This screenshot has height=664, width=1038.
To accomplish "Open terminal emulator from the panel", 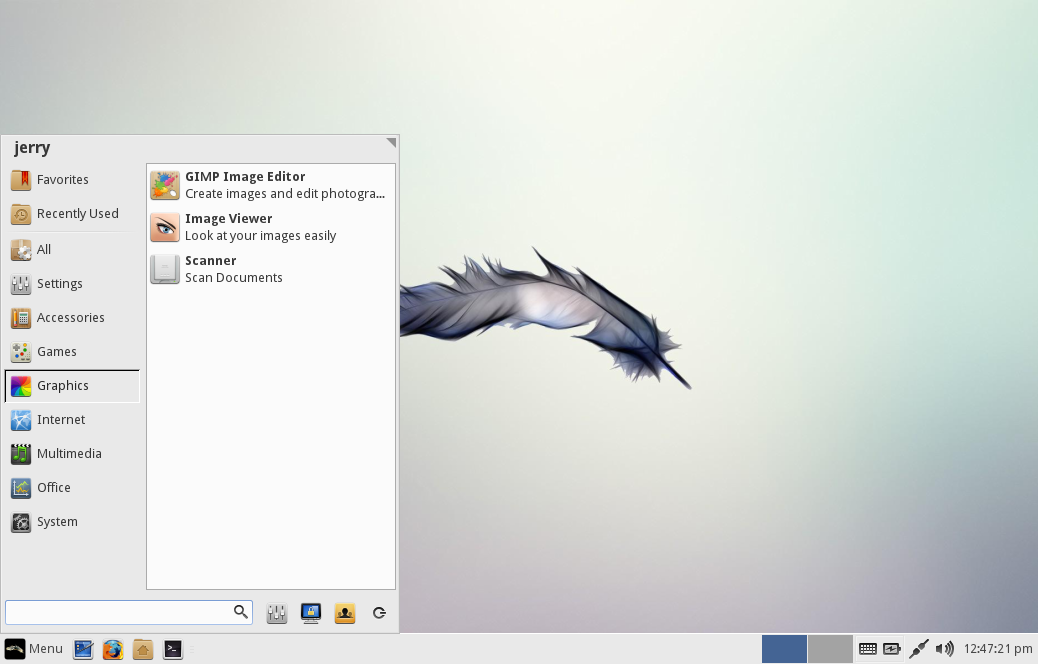I will [x=173, y=649].
